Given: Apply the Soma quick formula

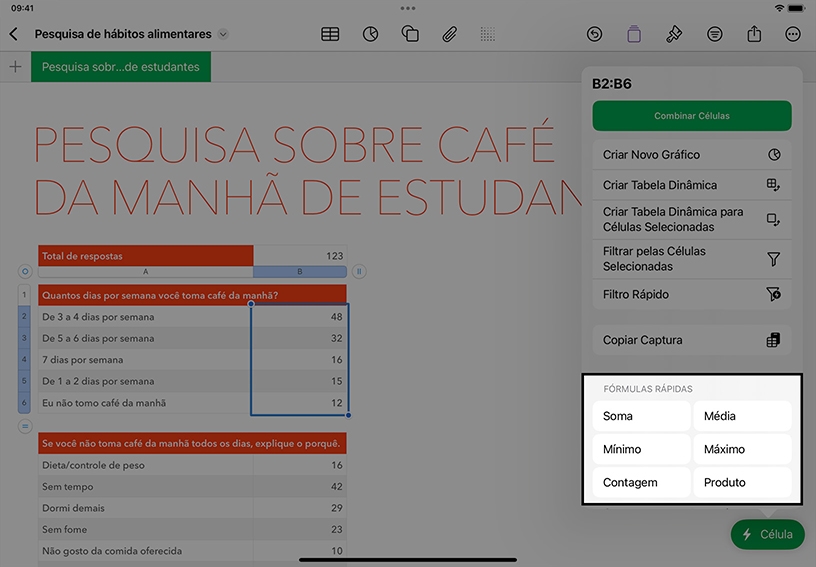Looking at the screenshot, I should pyautogui.click(x=641, y=416).
